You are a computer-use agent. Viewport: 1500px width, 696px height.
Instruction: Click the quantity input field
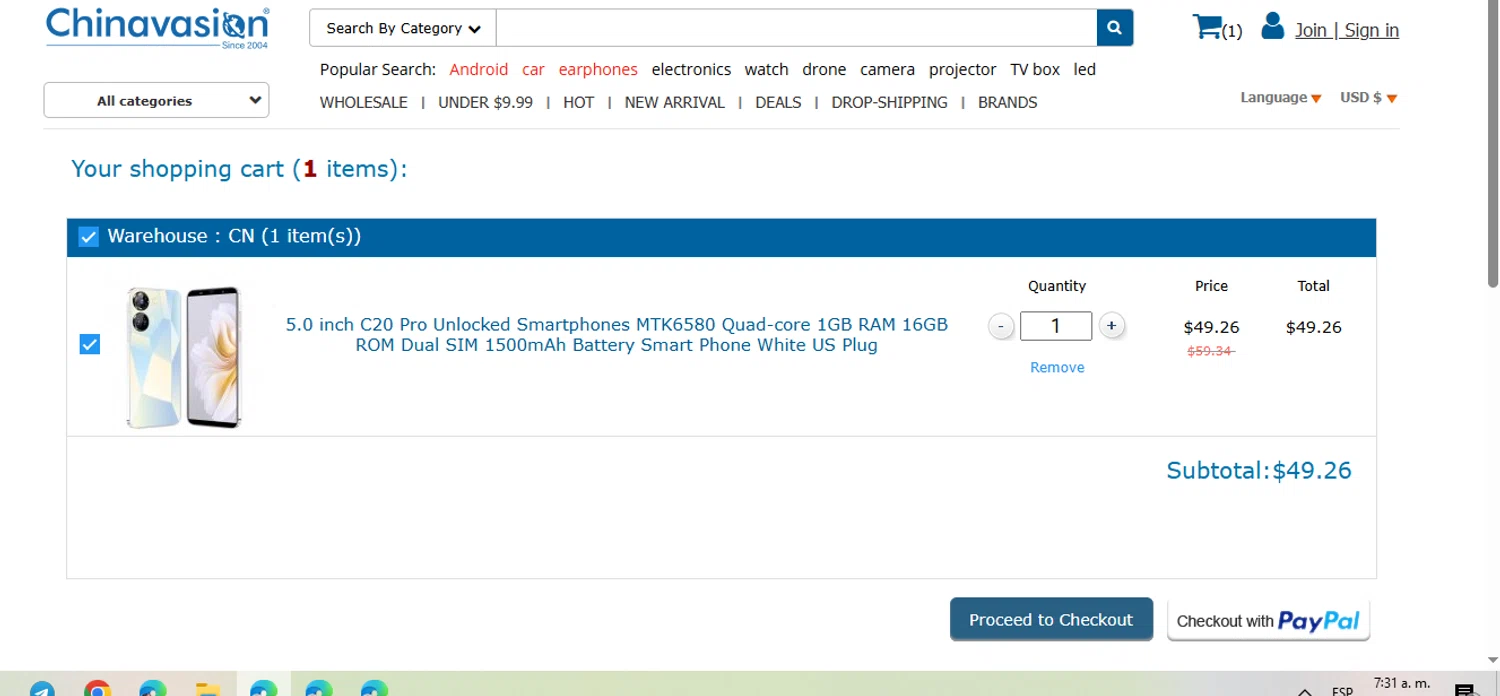[x=1056, y=326]
